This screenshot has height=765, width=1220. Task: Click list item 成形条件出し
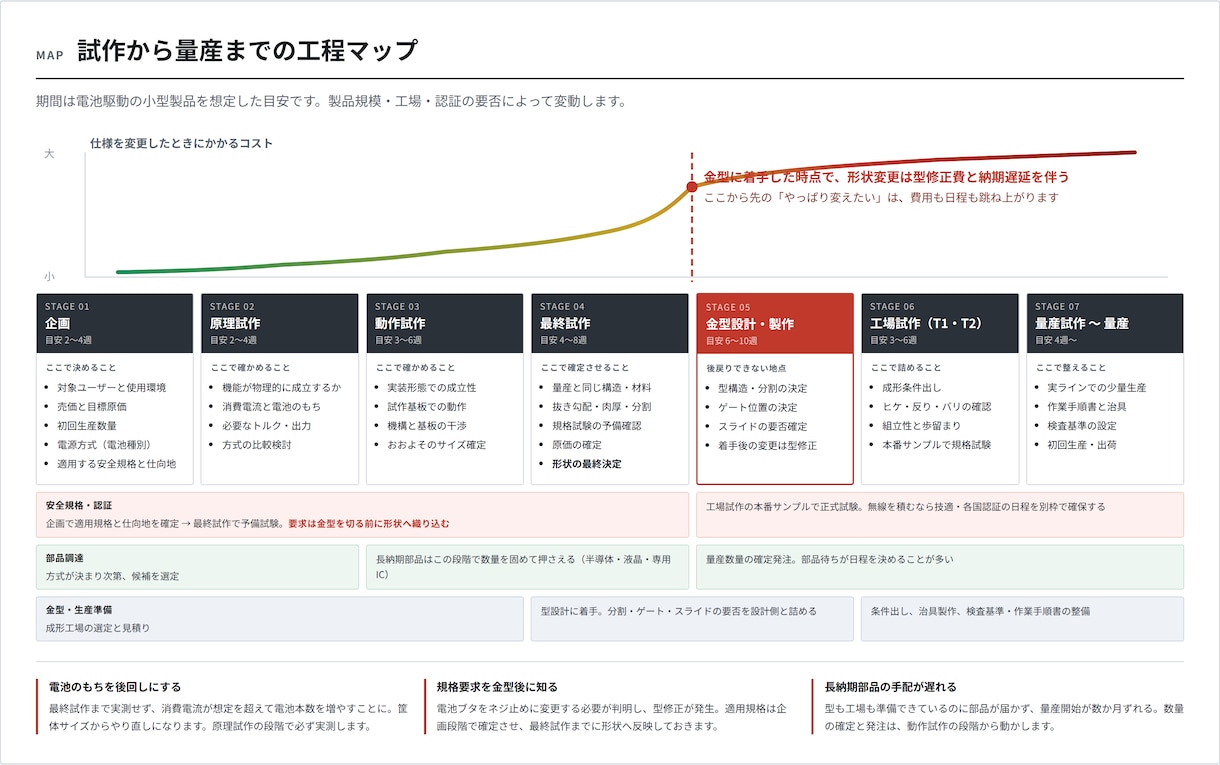coord(912,387)
